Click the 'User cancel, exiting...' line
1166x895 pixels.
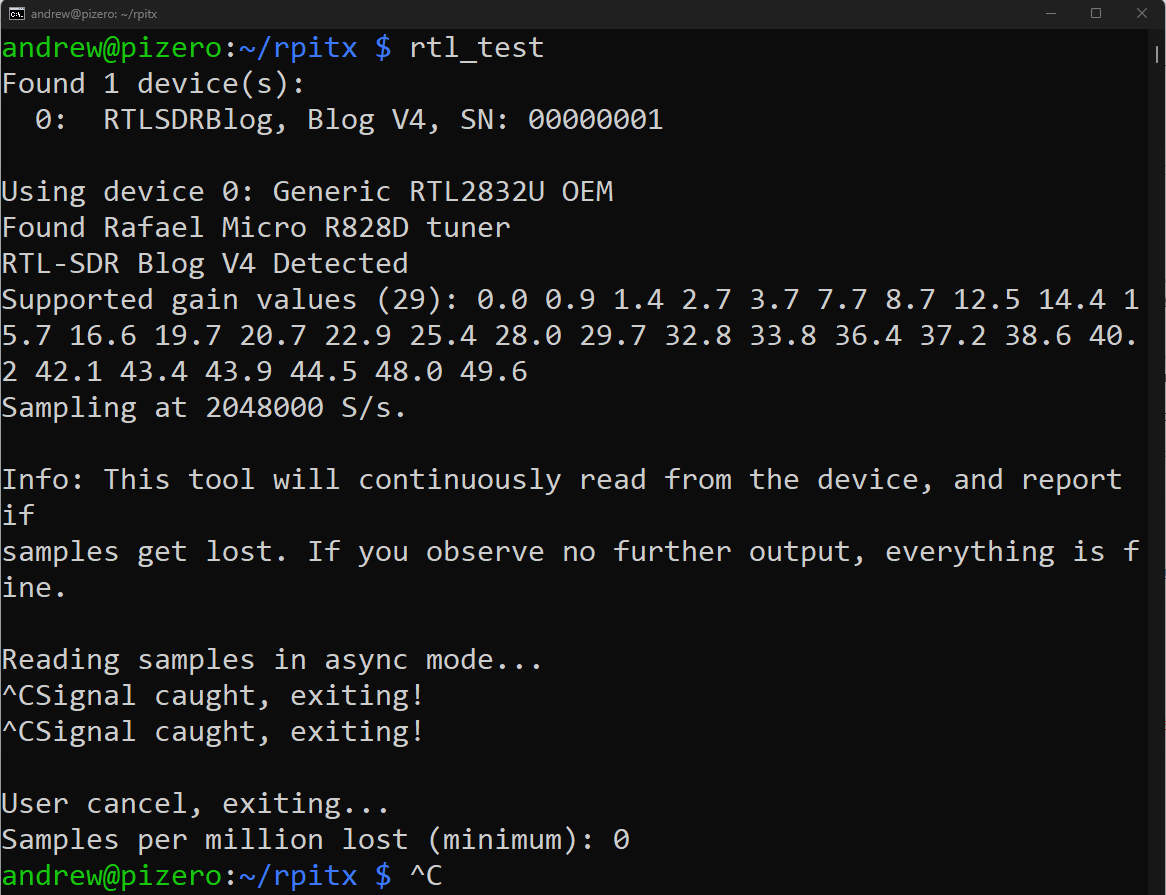click(x=195, y=803)
